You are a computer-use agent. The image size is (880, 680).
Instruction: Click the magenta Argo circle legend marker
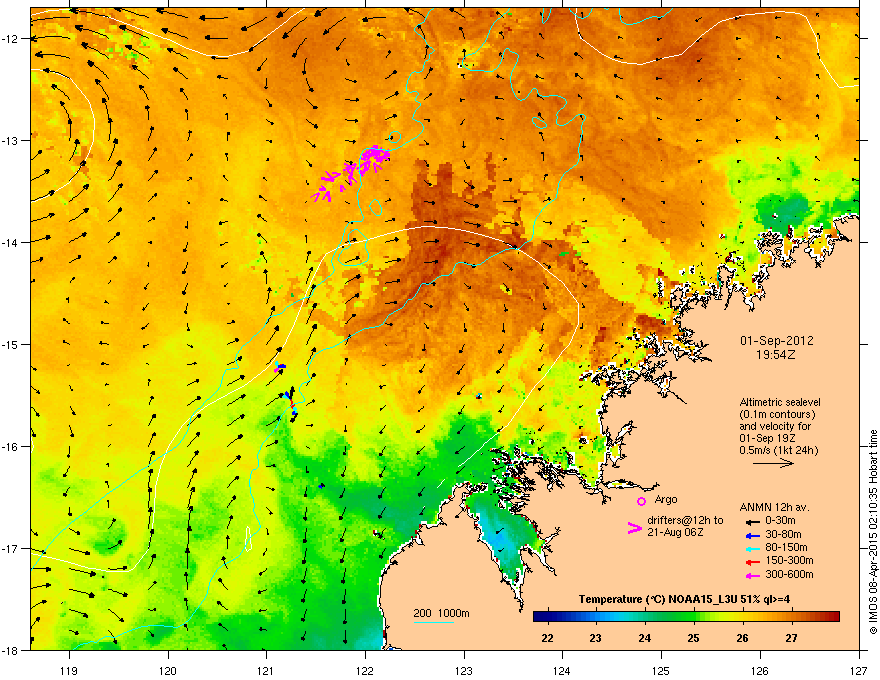(641, 501)
